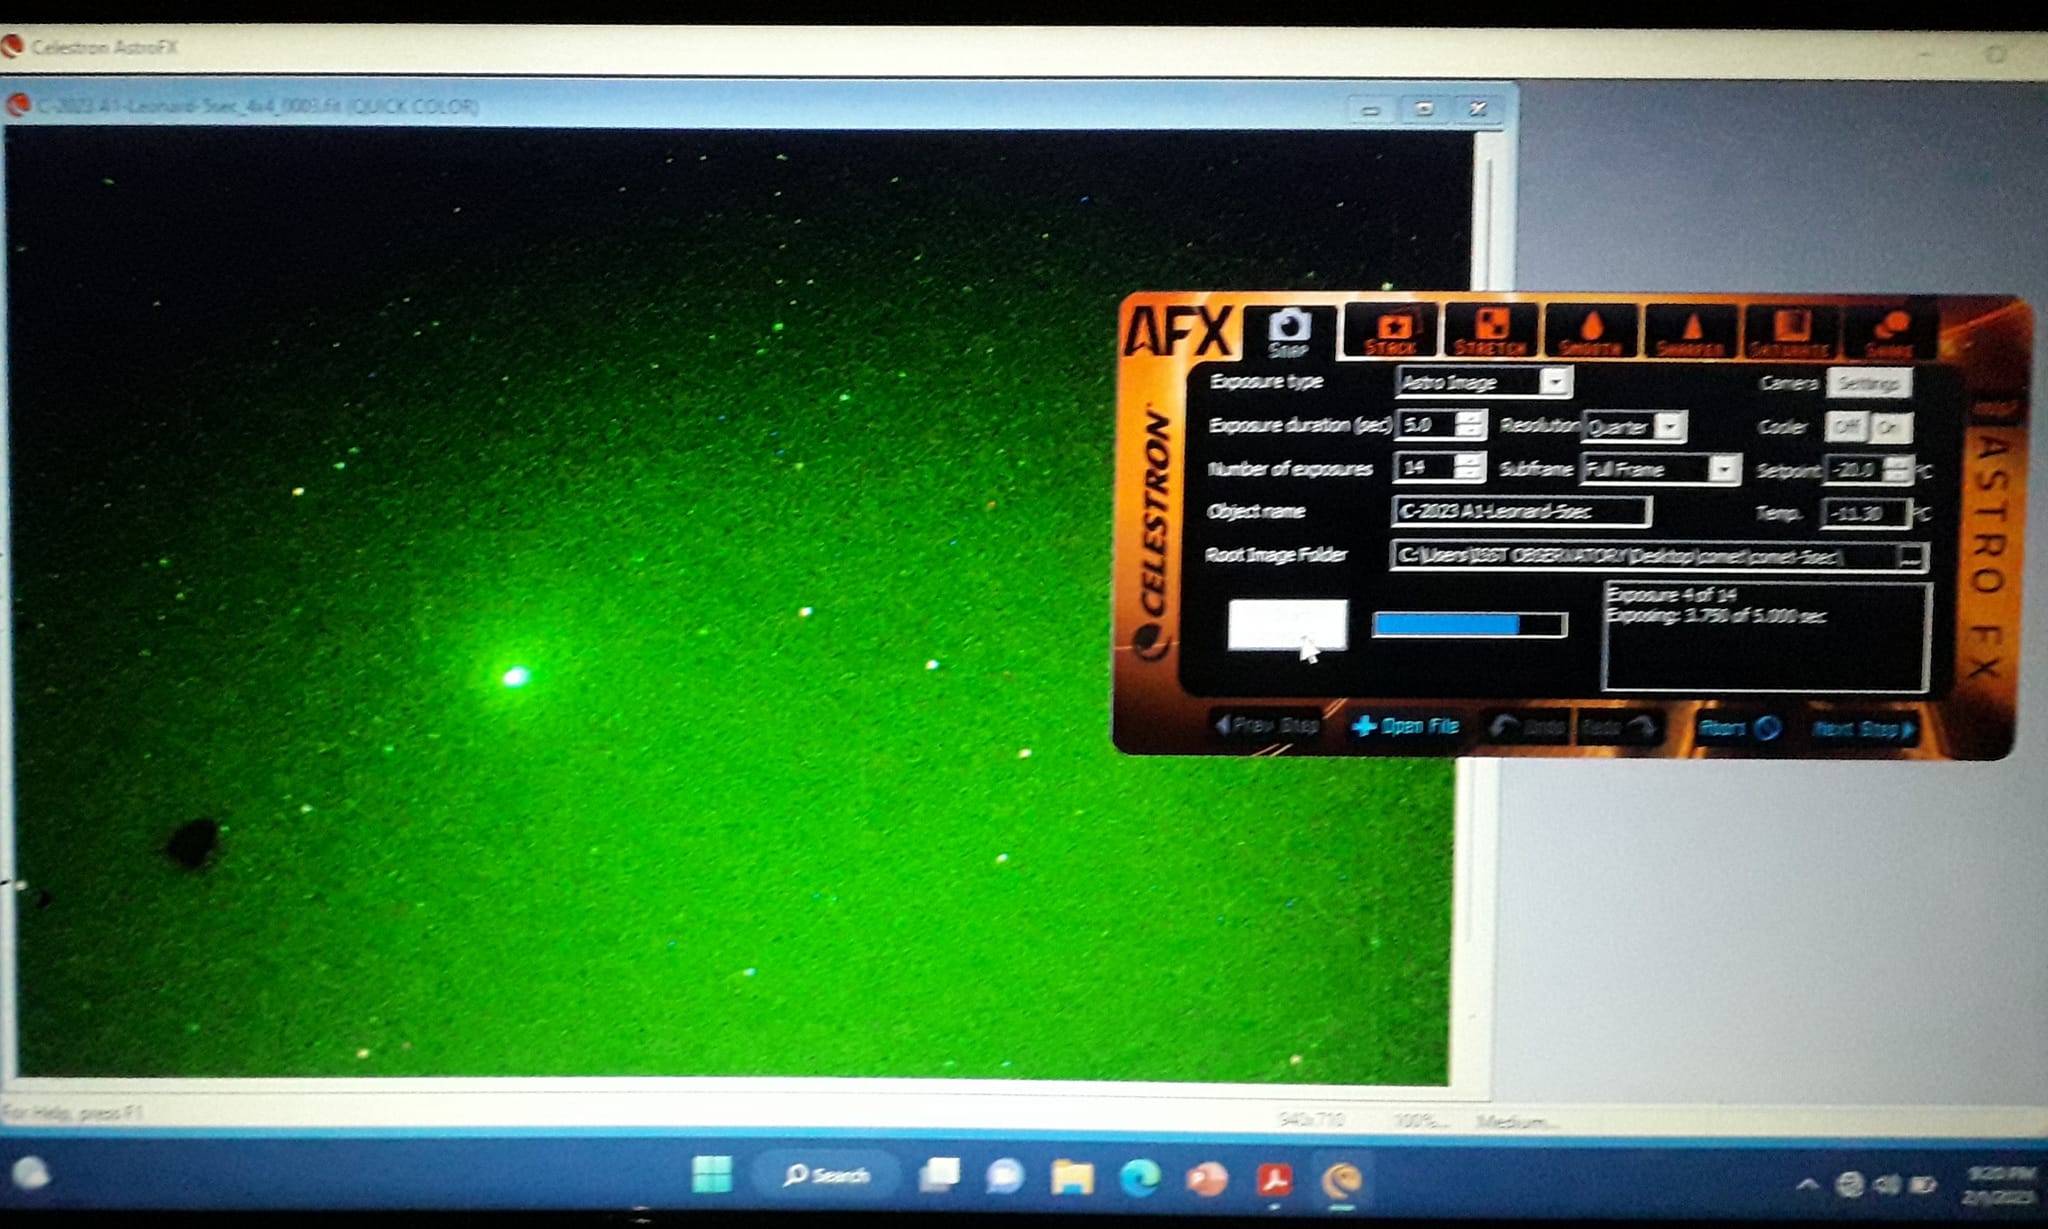2048x1229 pixels.
Task: Turn the Cooler On
Action: (x=1889, y=427)
